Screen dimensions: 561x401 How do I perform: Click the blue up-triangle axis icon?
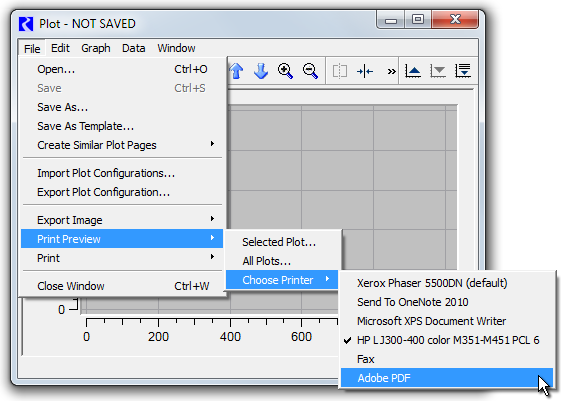(413, 71)
